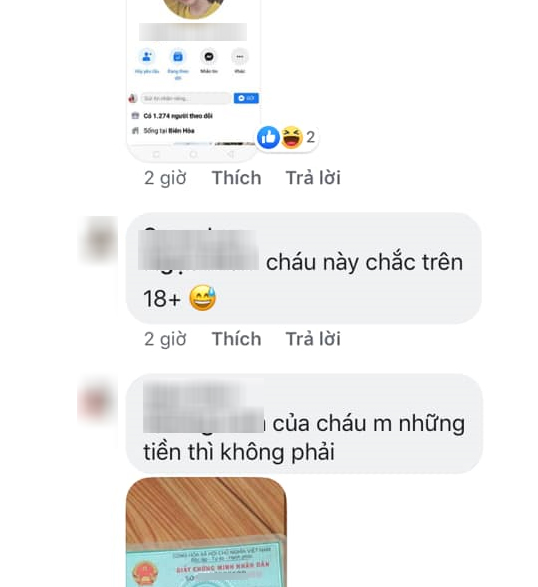Click the add friend icon in the profile screenshot
The height and width of the screenshot is (587, 538).
pyautogui.click(x=147, y=57)
